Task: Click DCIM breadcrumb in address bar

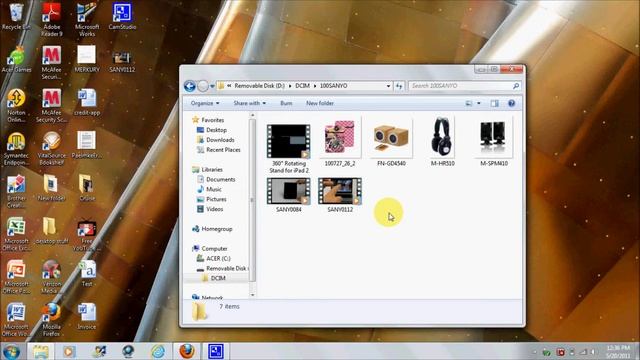Action: coord(302,86)
